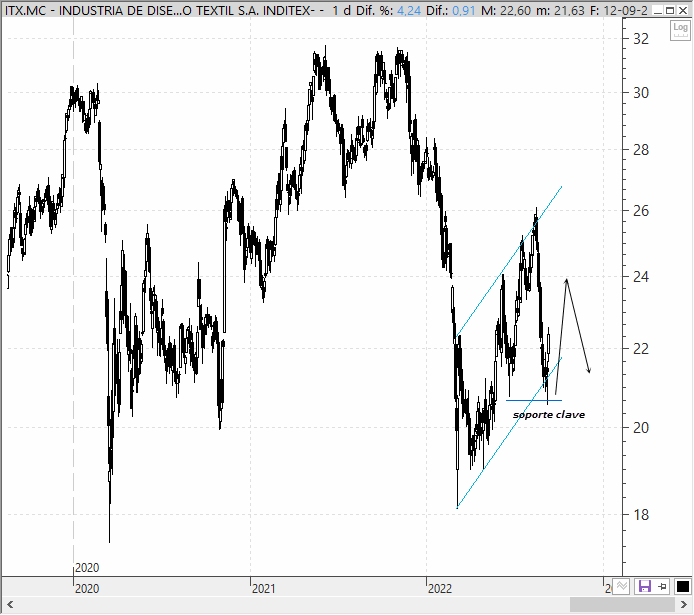The image size is (694, 615).
Task: Click the 30 price axis label
Action: 641,93
